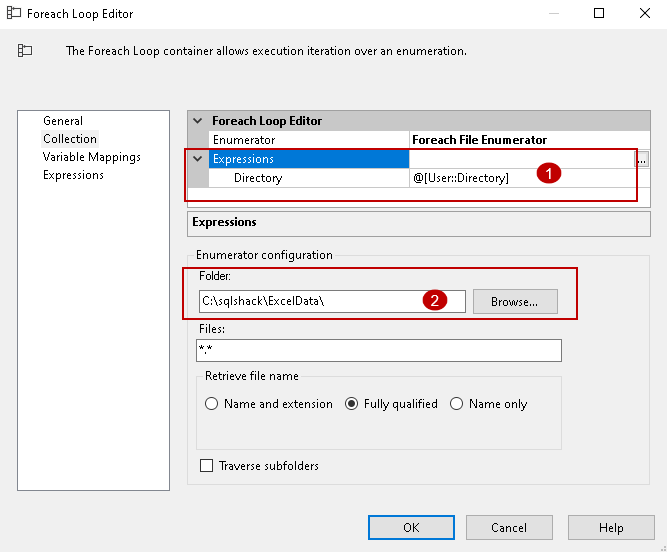Click the Foreach Loop Editor title bar icon
The image size is (667, 552).
14,14
